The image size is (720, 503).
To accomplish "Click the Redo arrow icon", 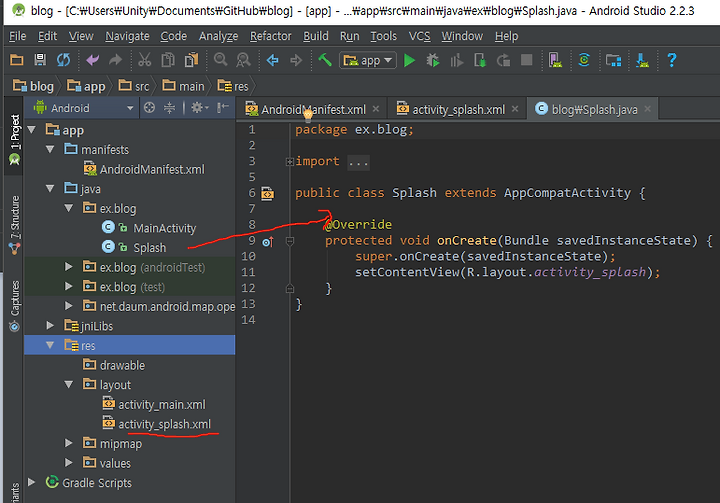I will (115, 60).
